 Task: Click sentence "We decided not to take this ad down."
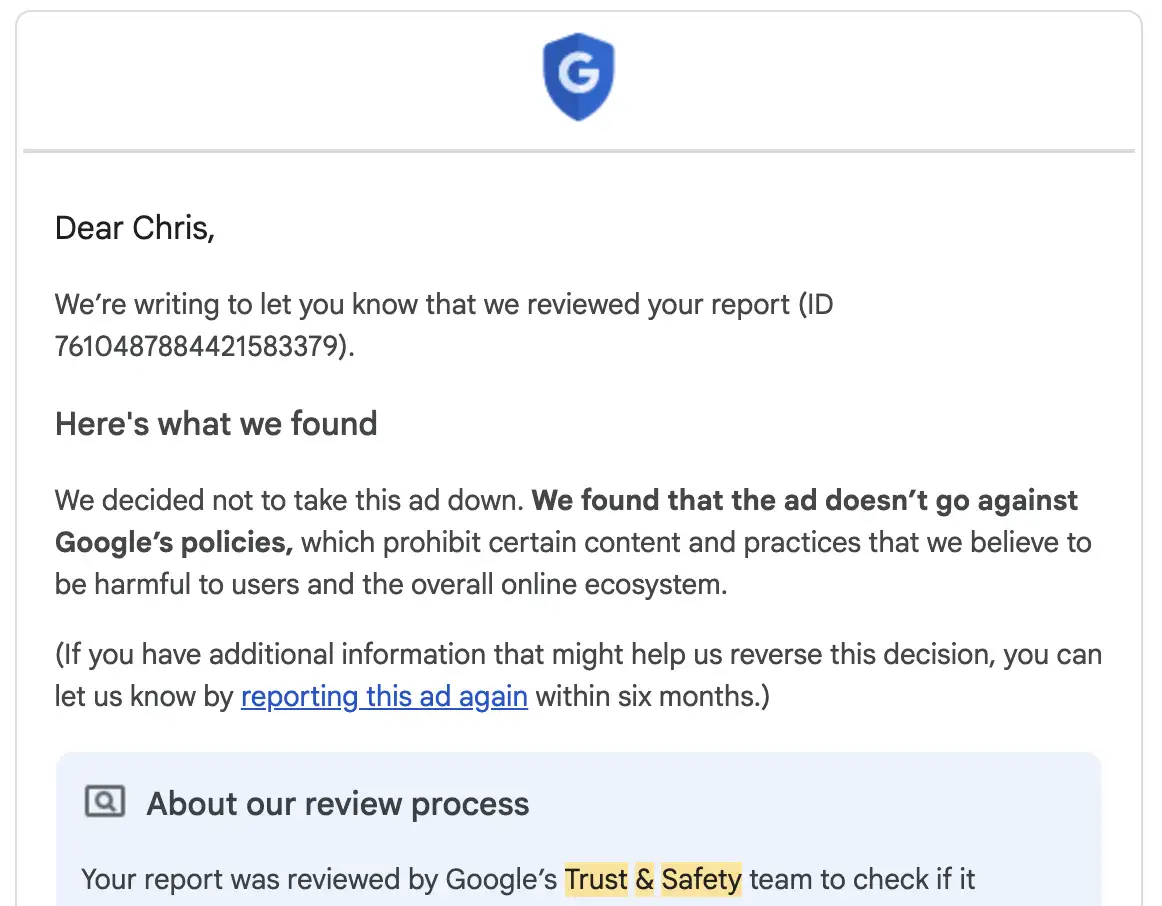click(x=290, y=501)
